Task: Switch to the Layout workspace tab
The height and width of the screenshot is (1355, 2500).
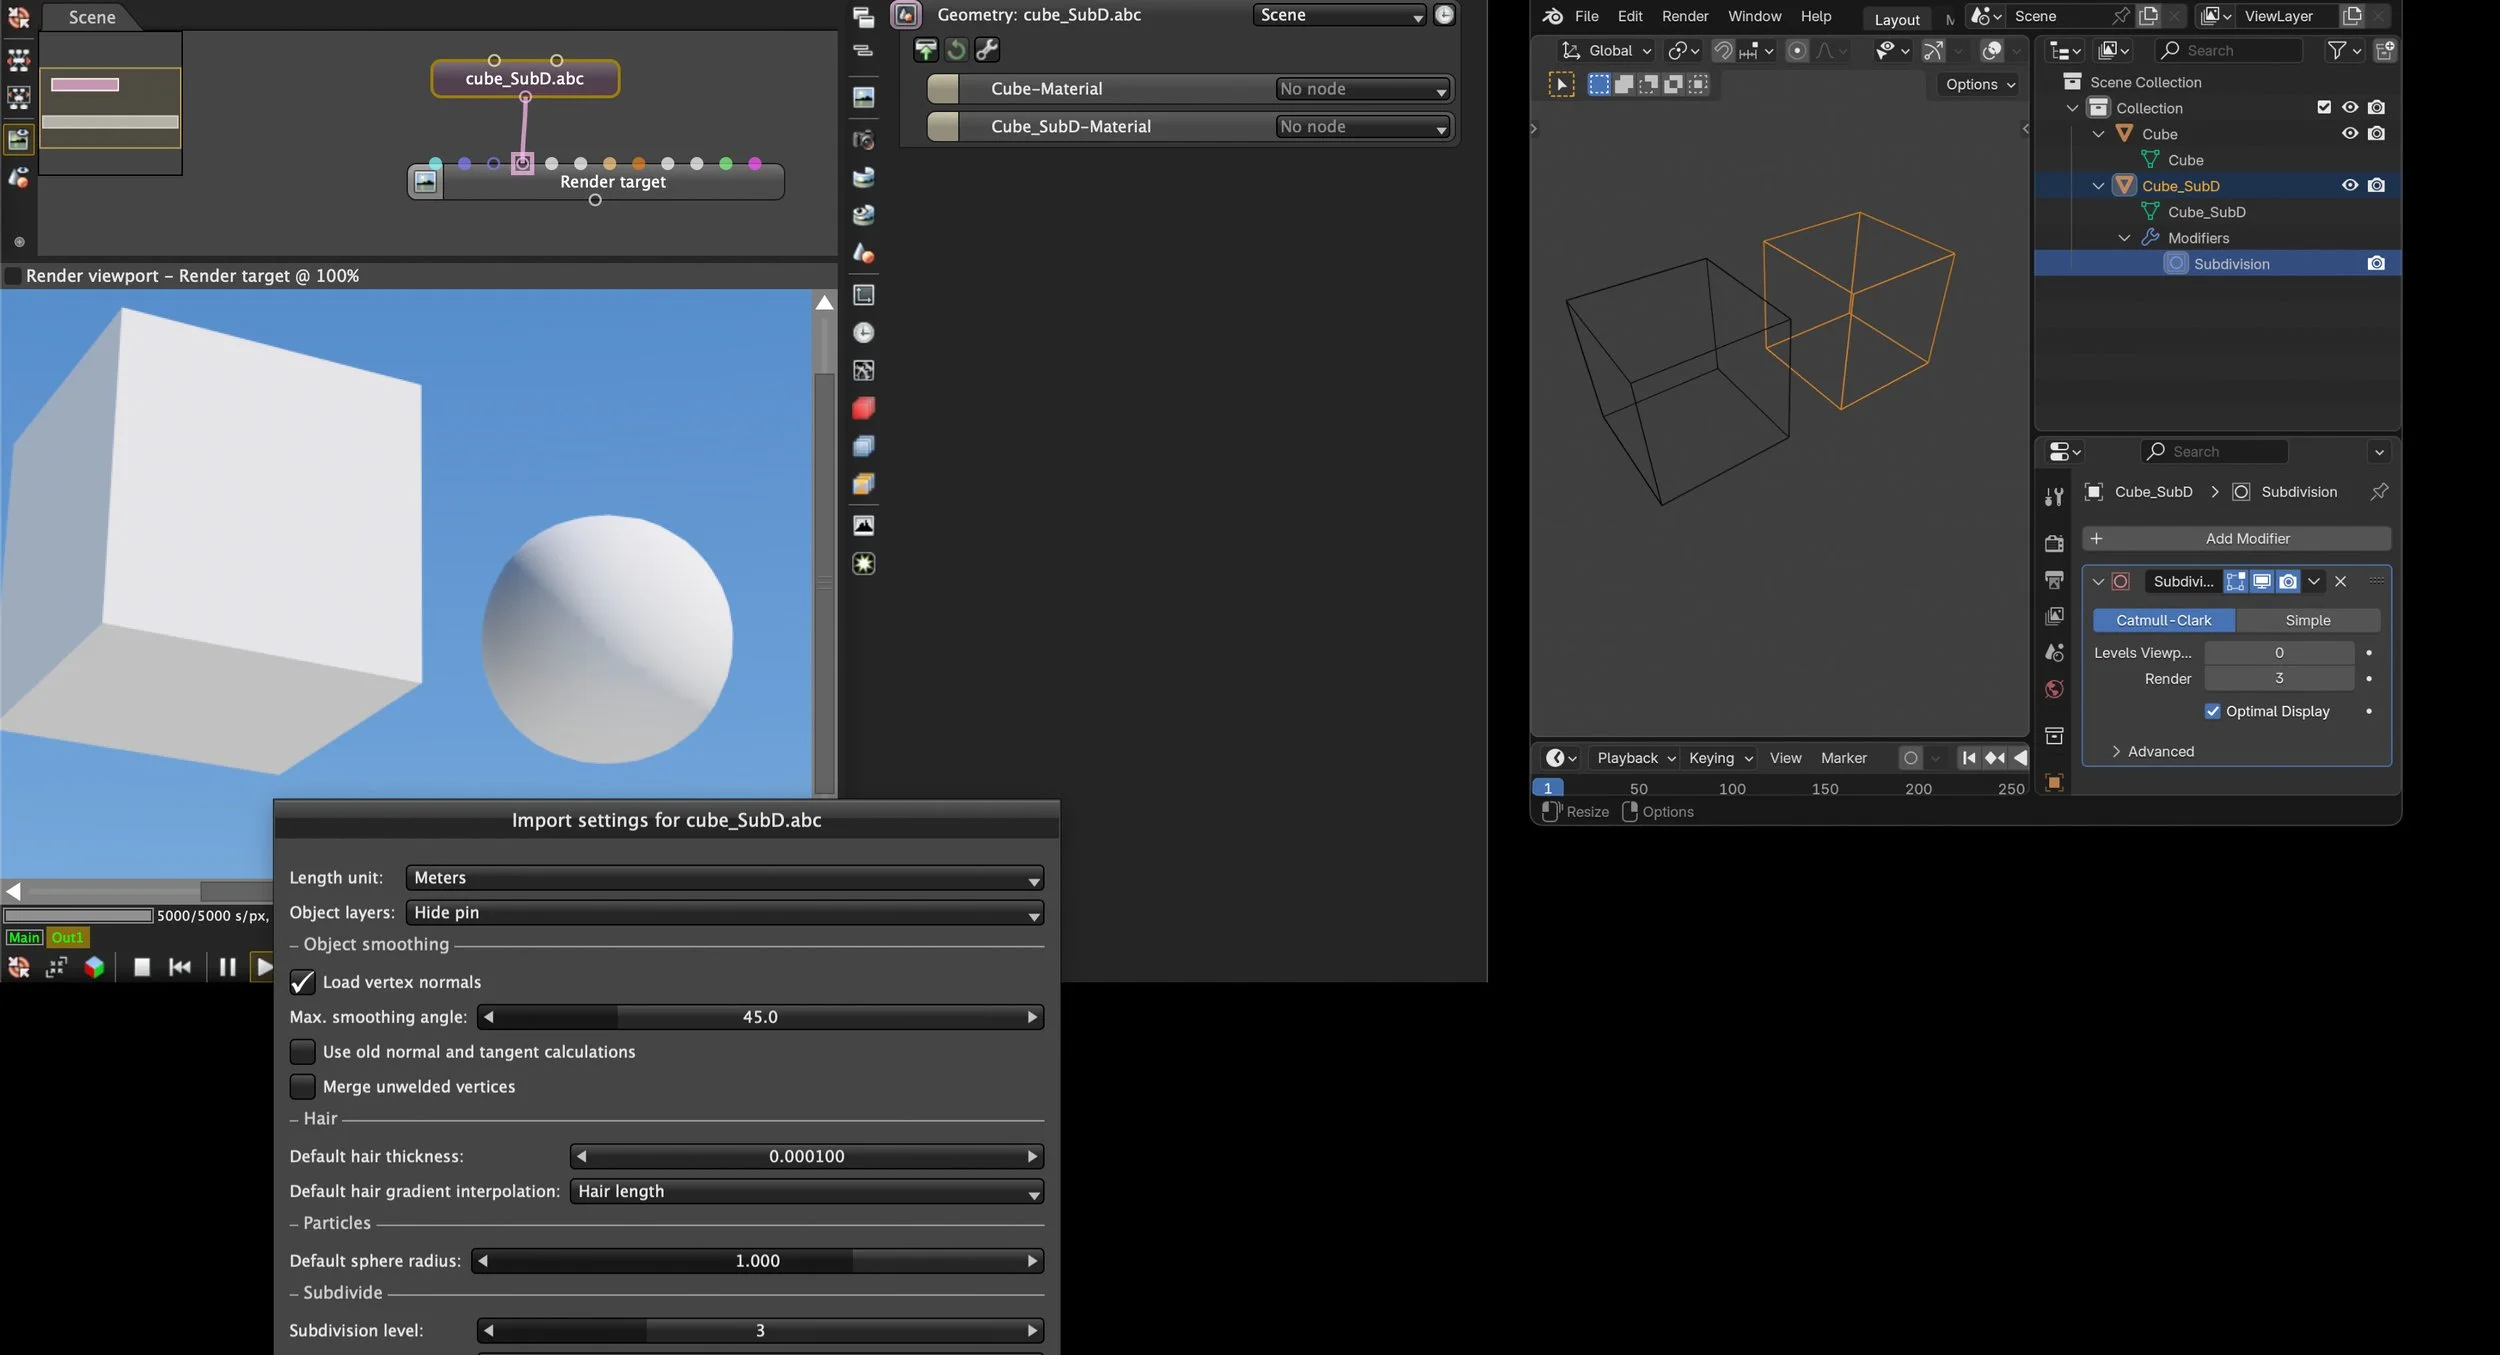Action: 1896,19
